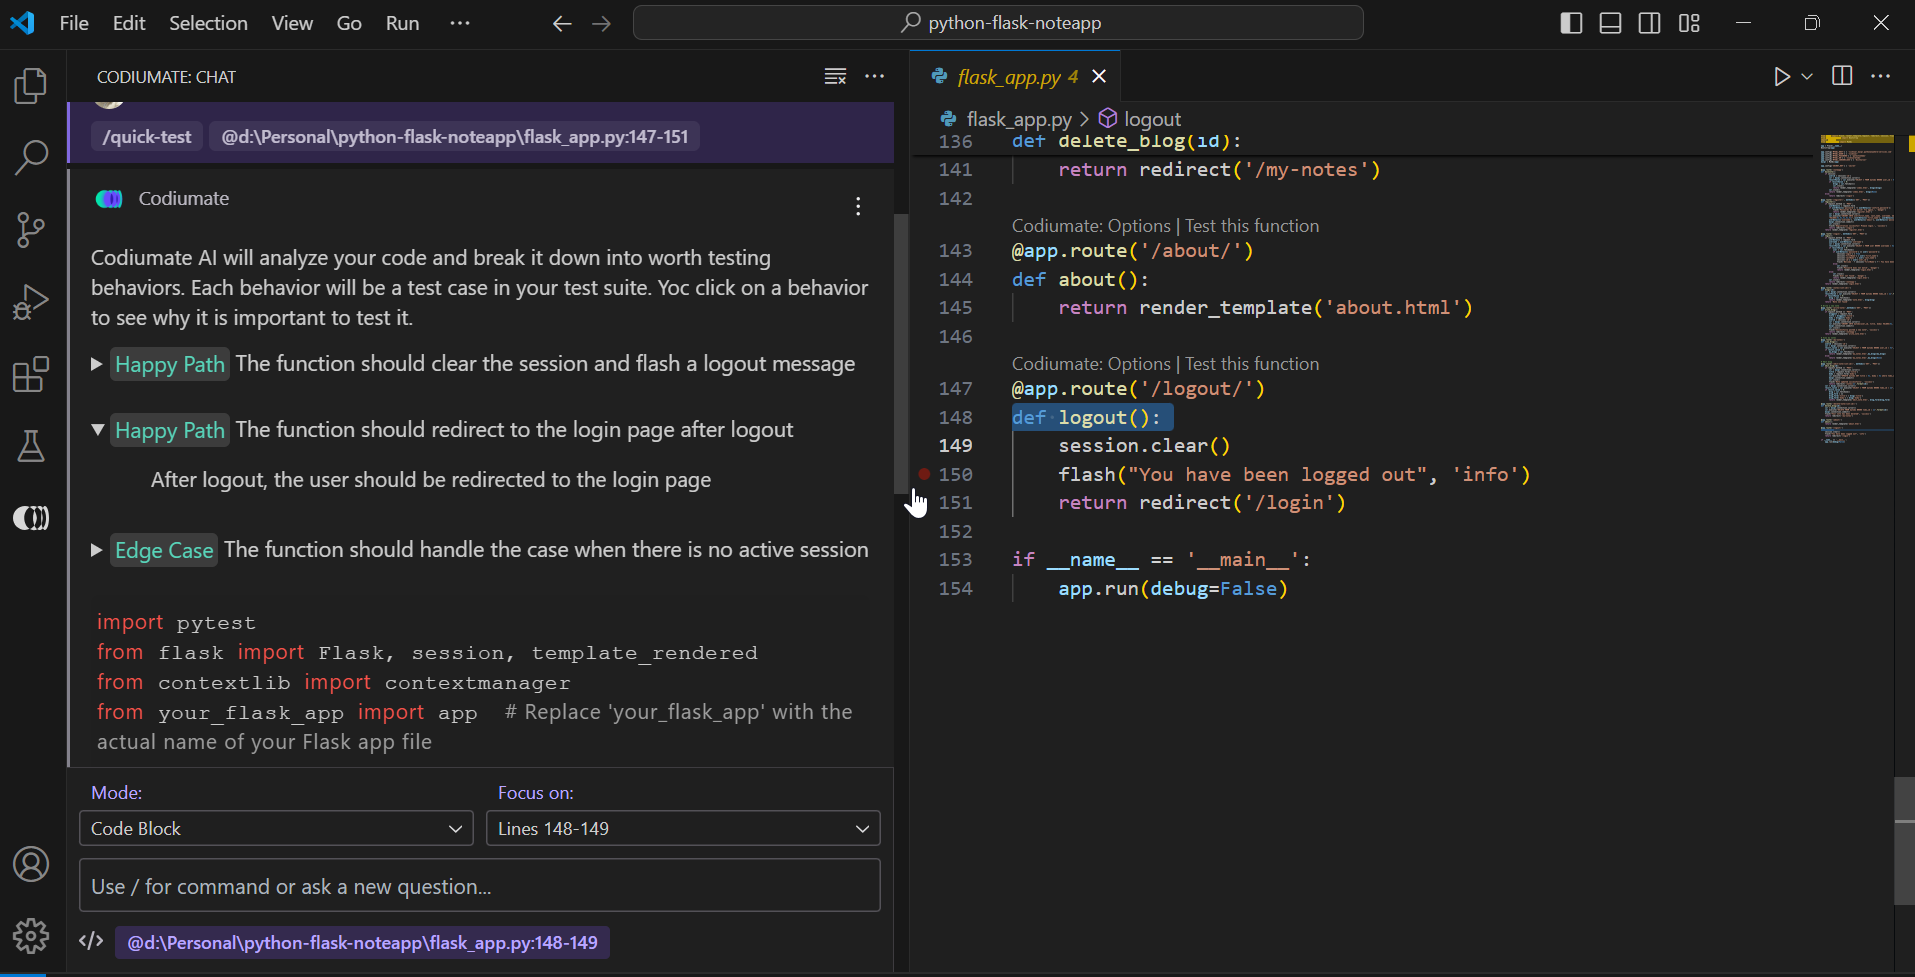Click the code minimap overview
Screen dimensions: 1915x977
[1856, 290]
